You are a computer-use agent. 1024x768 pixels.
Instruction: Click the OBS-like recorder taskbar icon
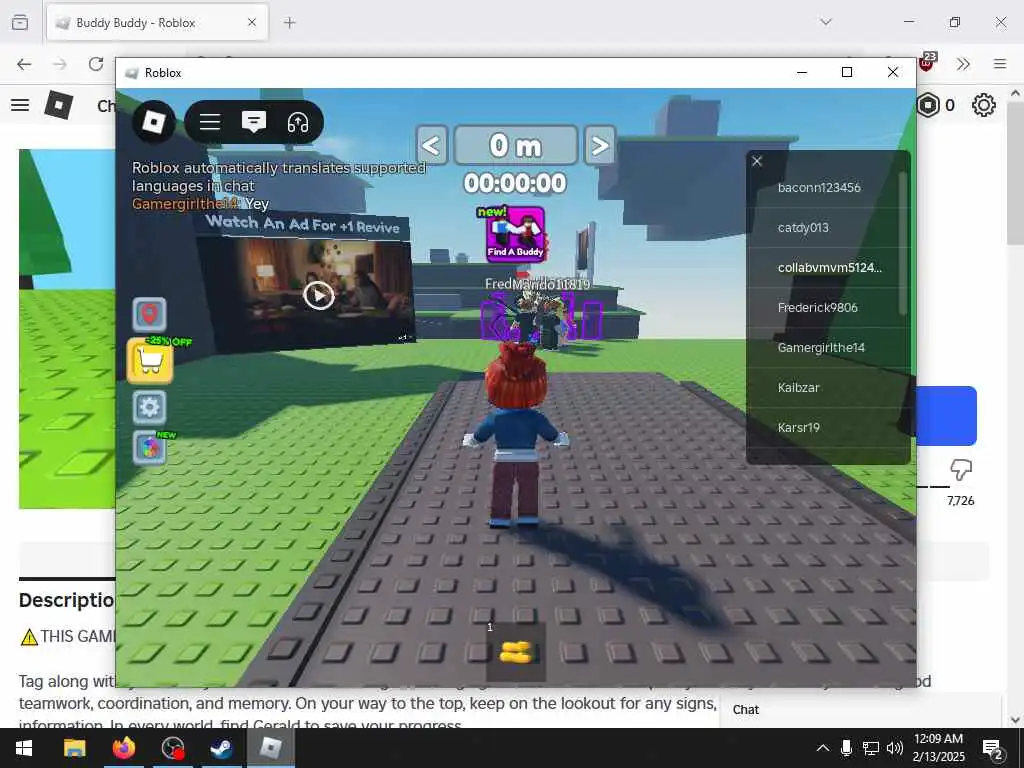173,748
